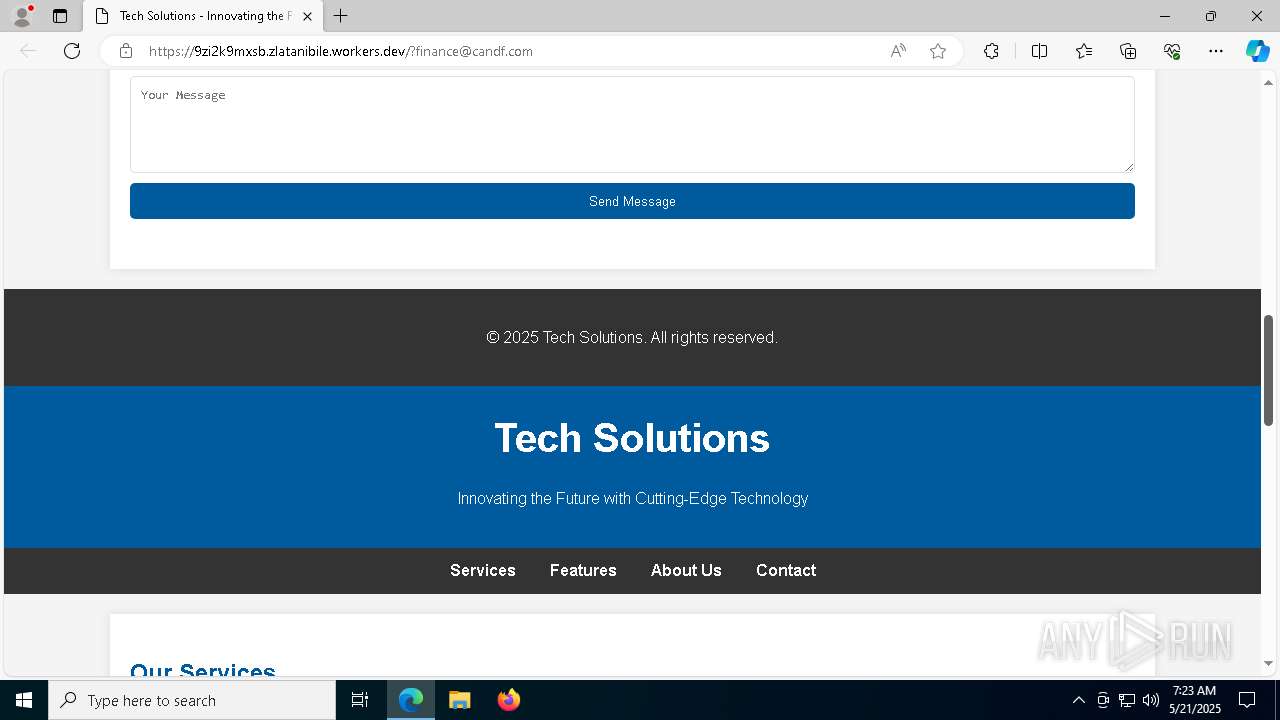Launch Firefox from the taskbar
Image resolution: width=1280 pixels, height=720 pixels.
pyautogui.click(x=509, y=700)
